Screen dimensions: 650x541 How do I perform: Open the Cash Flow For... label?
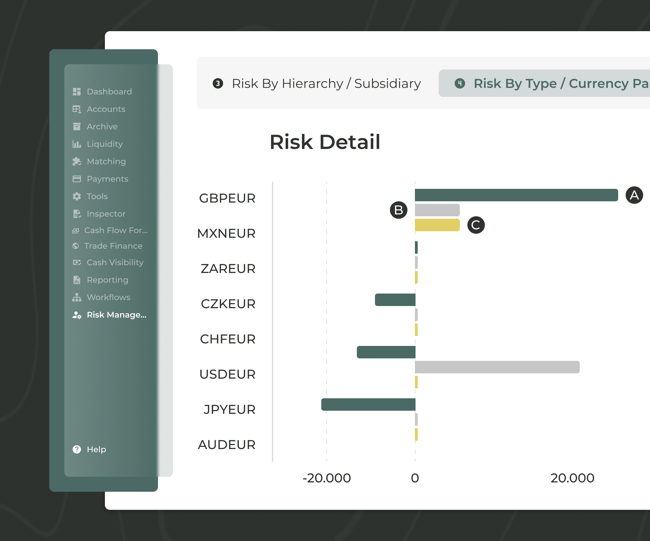point(116,230)
